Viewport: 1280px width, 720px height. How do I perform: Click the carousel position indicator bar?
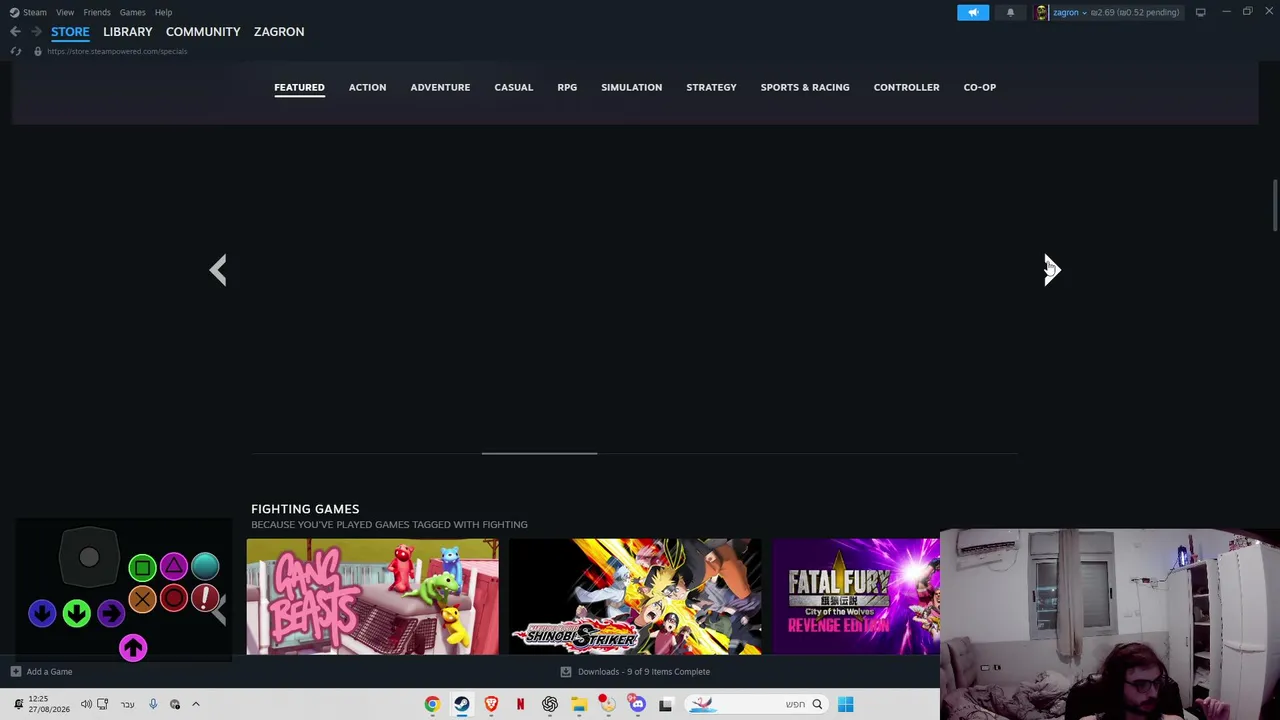539,453
